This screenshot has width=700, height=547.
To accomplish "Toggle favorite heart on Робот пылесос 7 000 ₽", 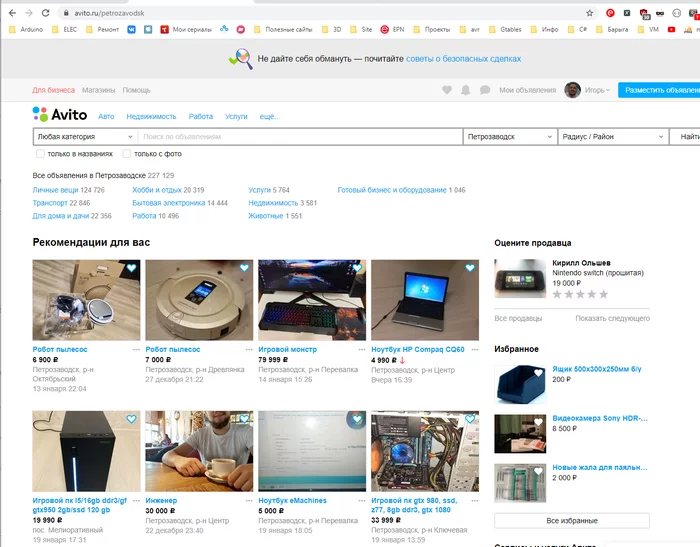I will pyautogui.click(x=244, y=268).
